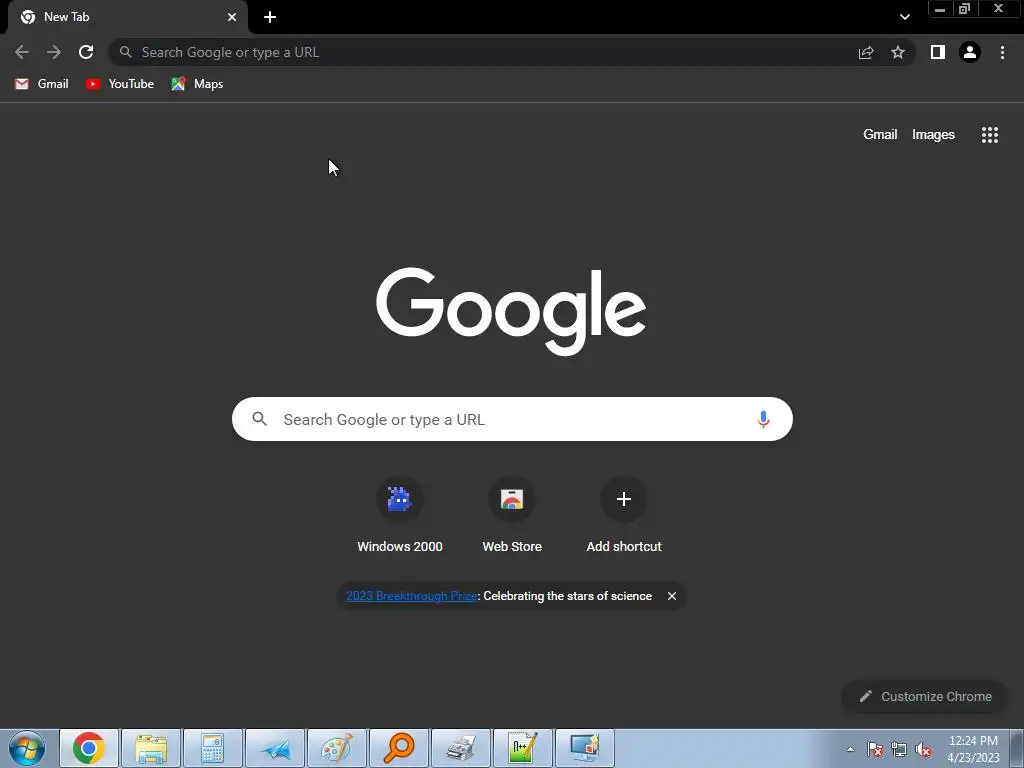
Task: Toggle the side panel button
Action: point(938,52)
